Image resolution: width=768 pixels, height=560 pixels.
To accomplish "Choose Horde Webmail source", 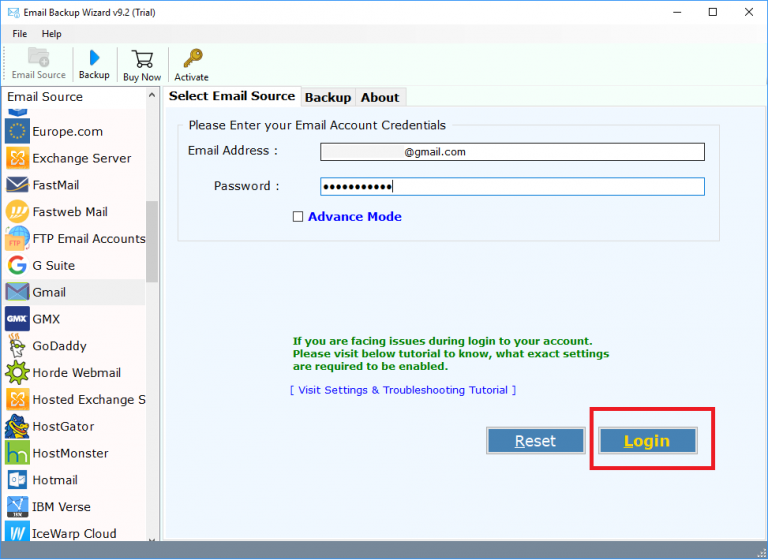I will pos(76,373).
